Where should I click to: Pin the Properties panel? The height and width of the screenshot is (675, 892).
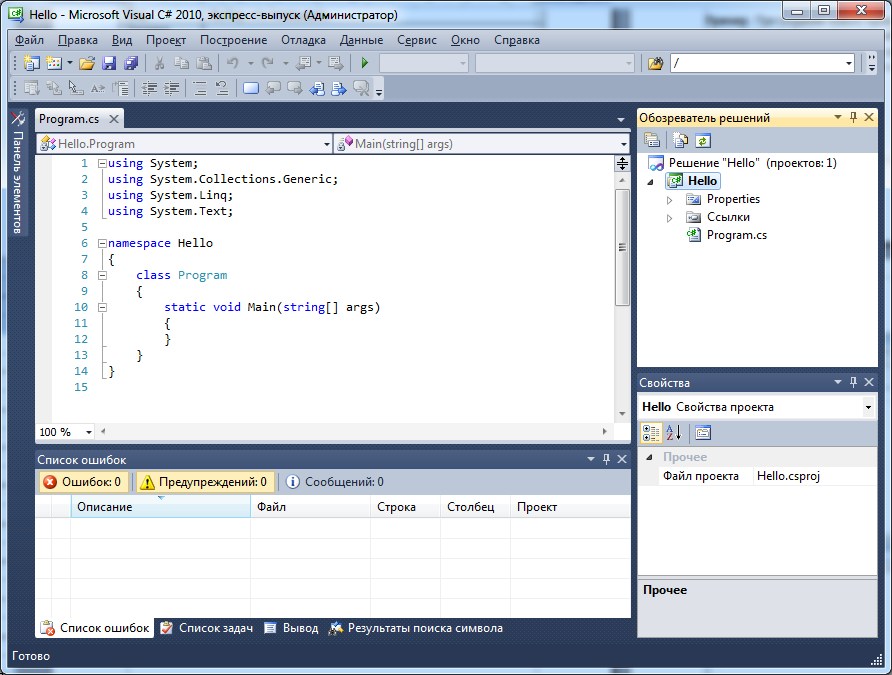tap(853, 382)
